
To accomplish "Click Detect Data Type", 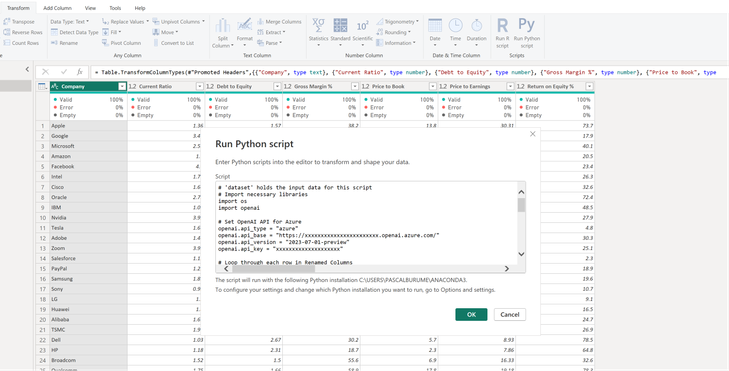I will [x=74, y=32].
